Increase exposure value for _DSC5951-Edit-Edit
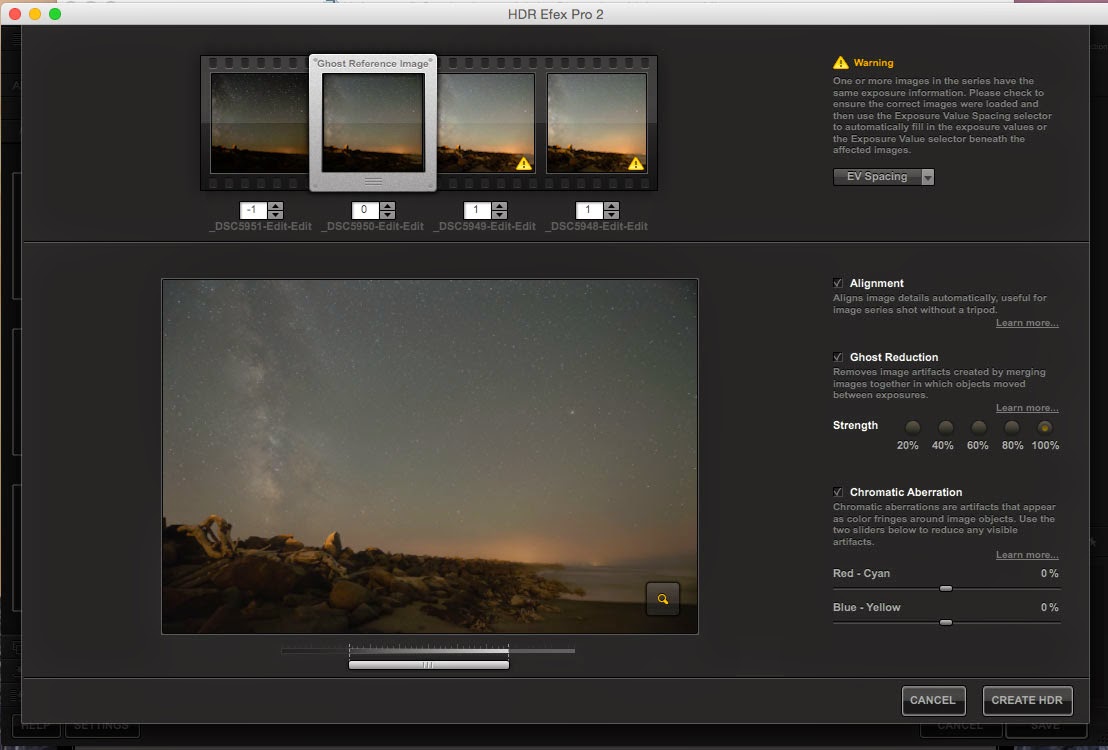 (x=276, y=206)
